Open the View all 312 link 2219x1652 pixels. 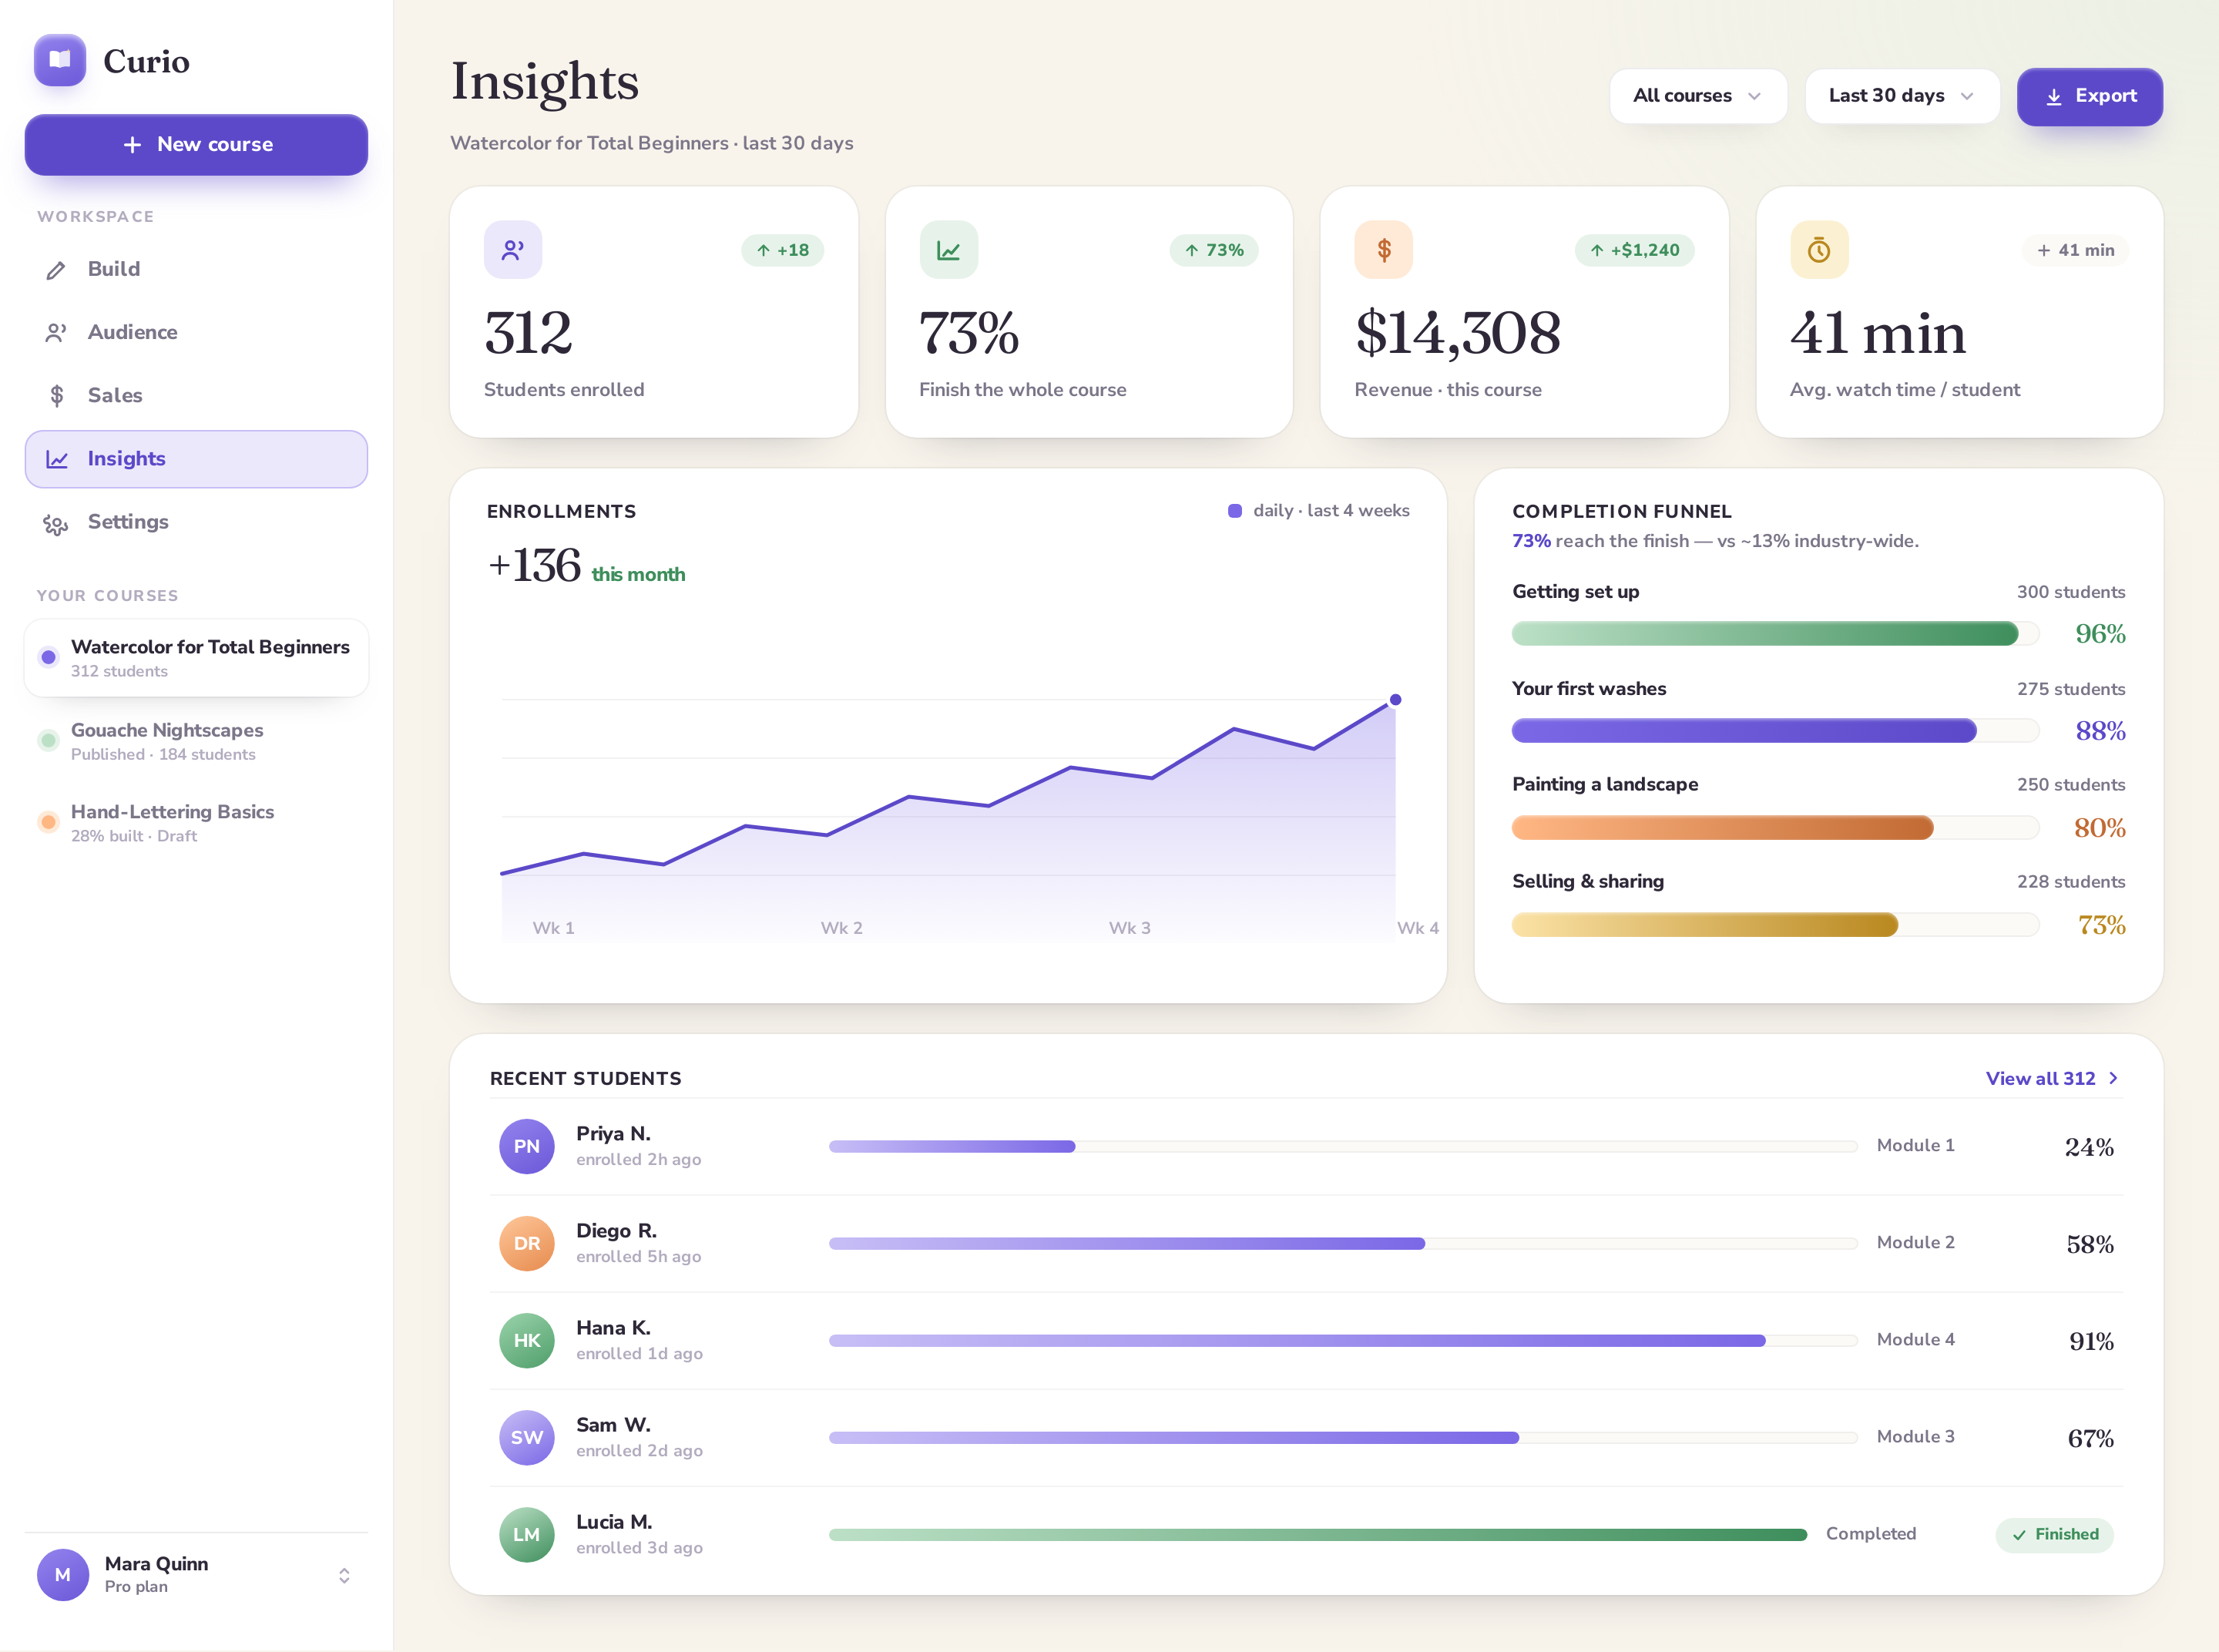click(x=2052, y=1078)
